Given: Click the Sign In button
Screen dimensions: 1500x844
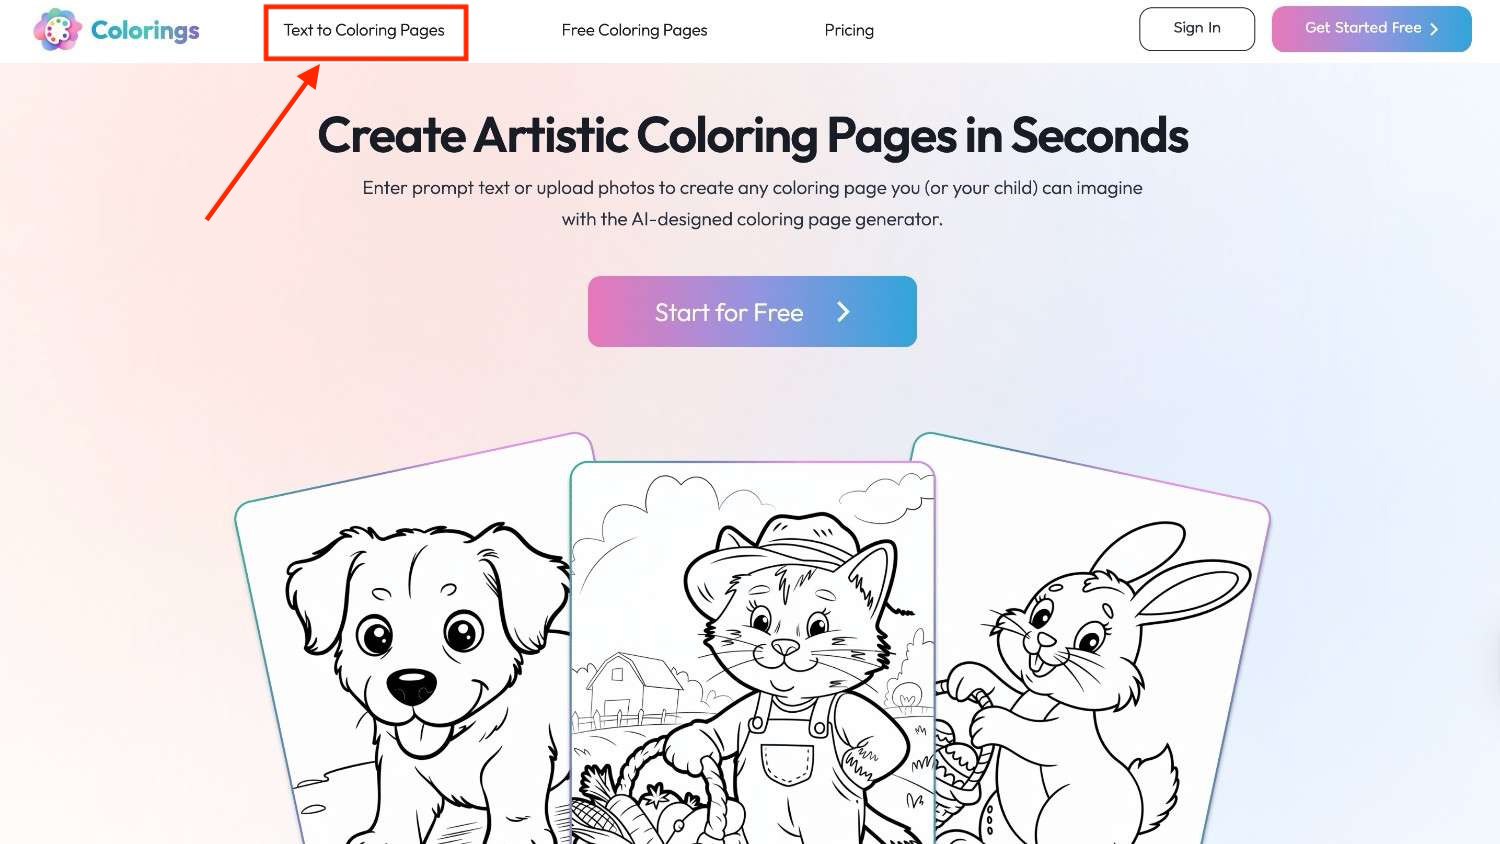Looking at the screenshot, I should tap(1196, 28).
